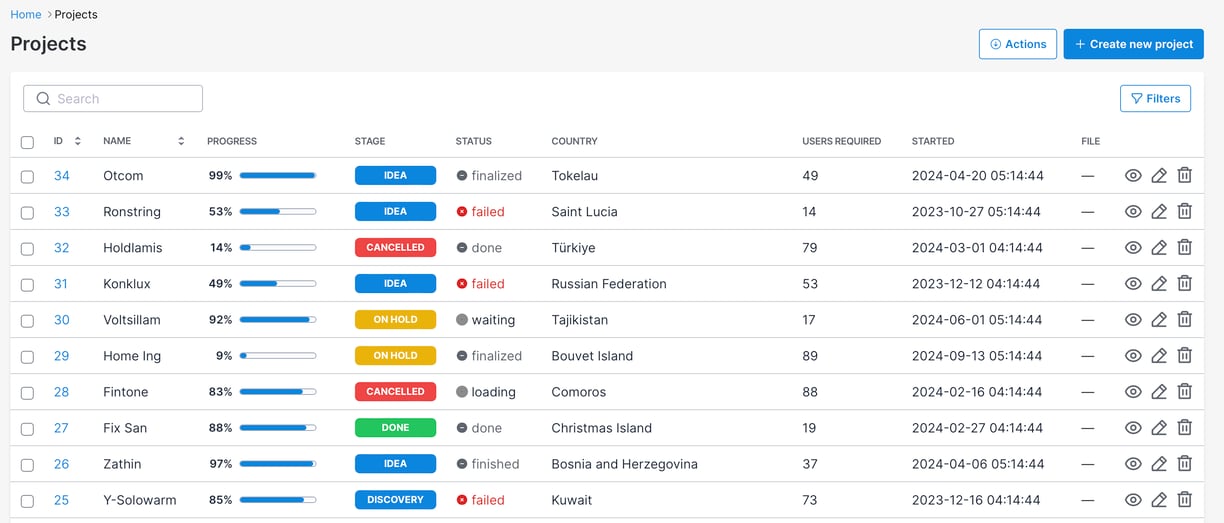Viewport: 1224px width, 523px height.
Task: Click the eye icon for Konklux
Action: click(1133, 283)
